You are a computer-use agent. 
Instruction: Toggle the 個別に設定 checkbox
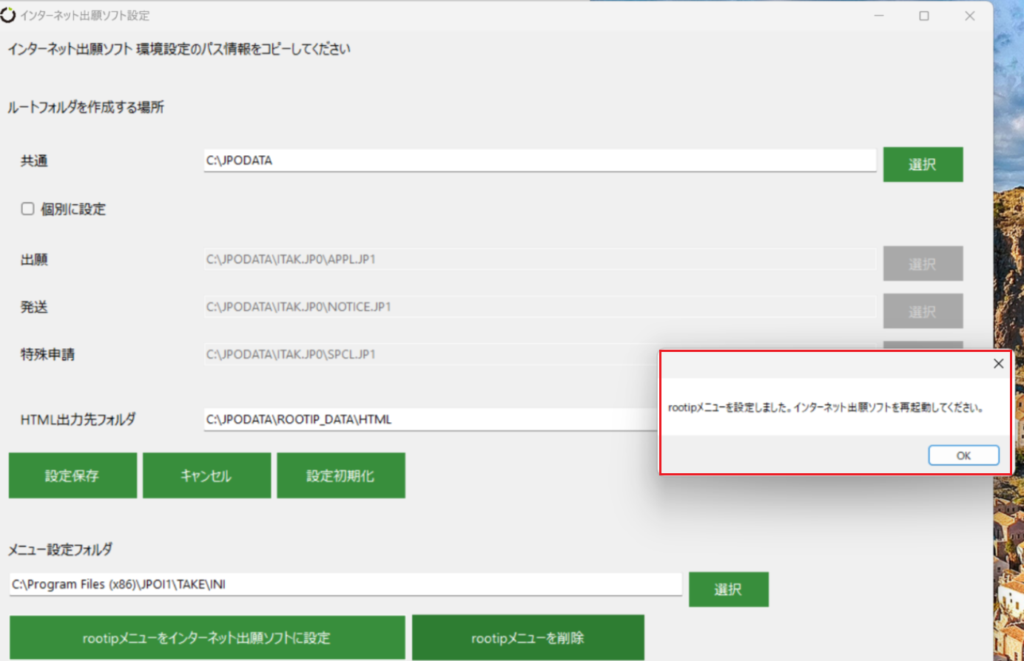(27, 209)
